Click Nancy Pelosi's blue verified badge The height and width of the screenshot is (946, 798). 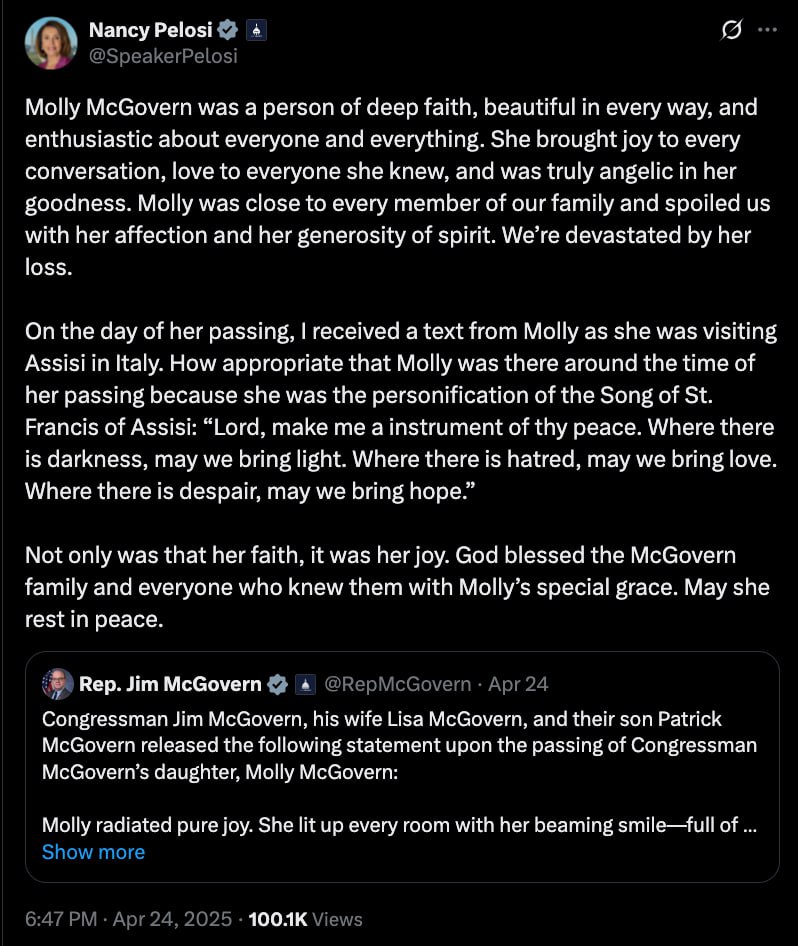tap(227, 30)
